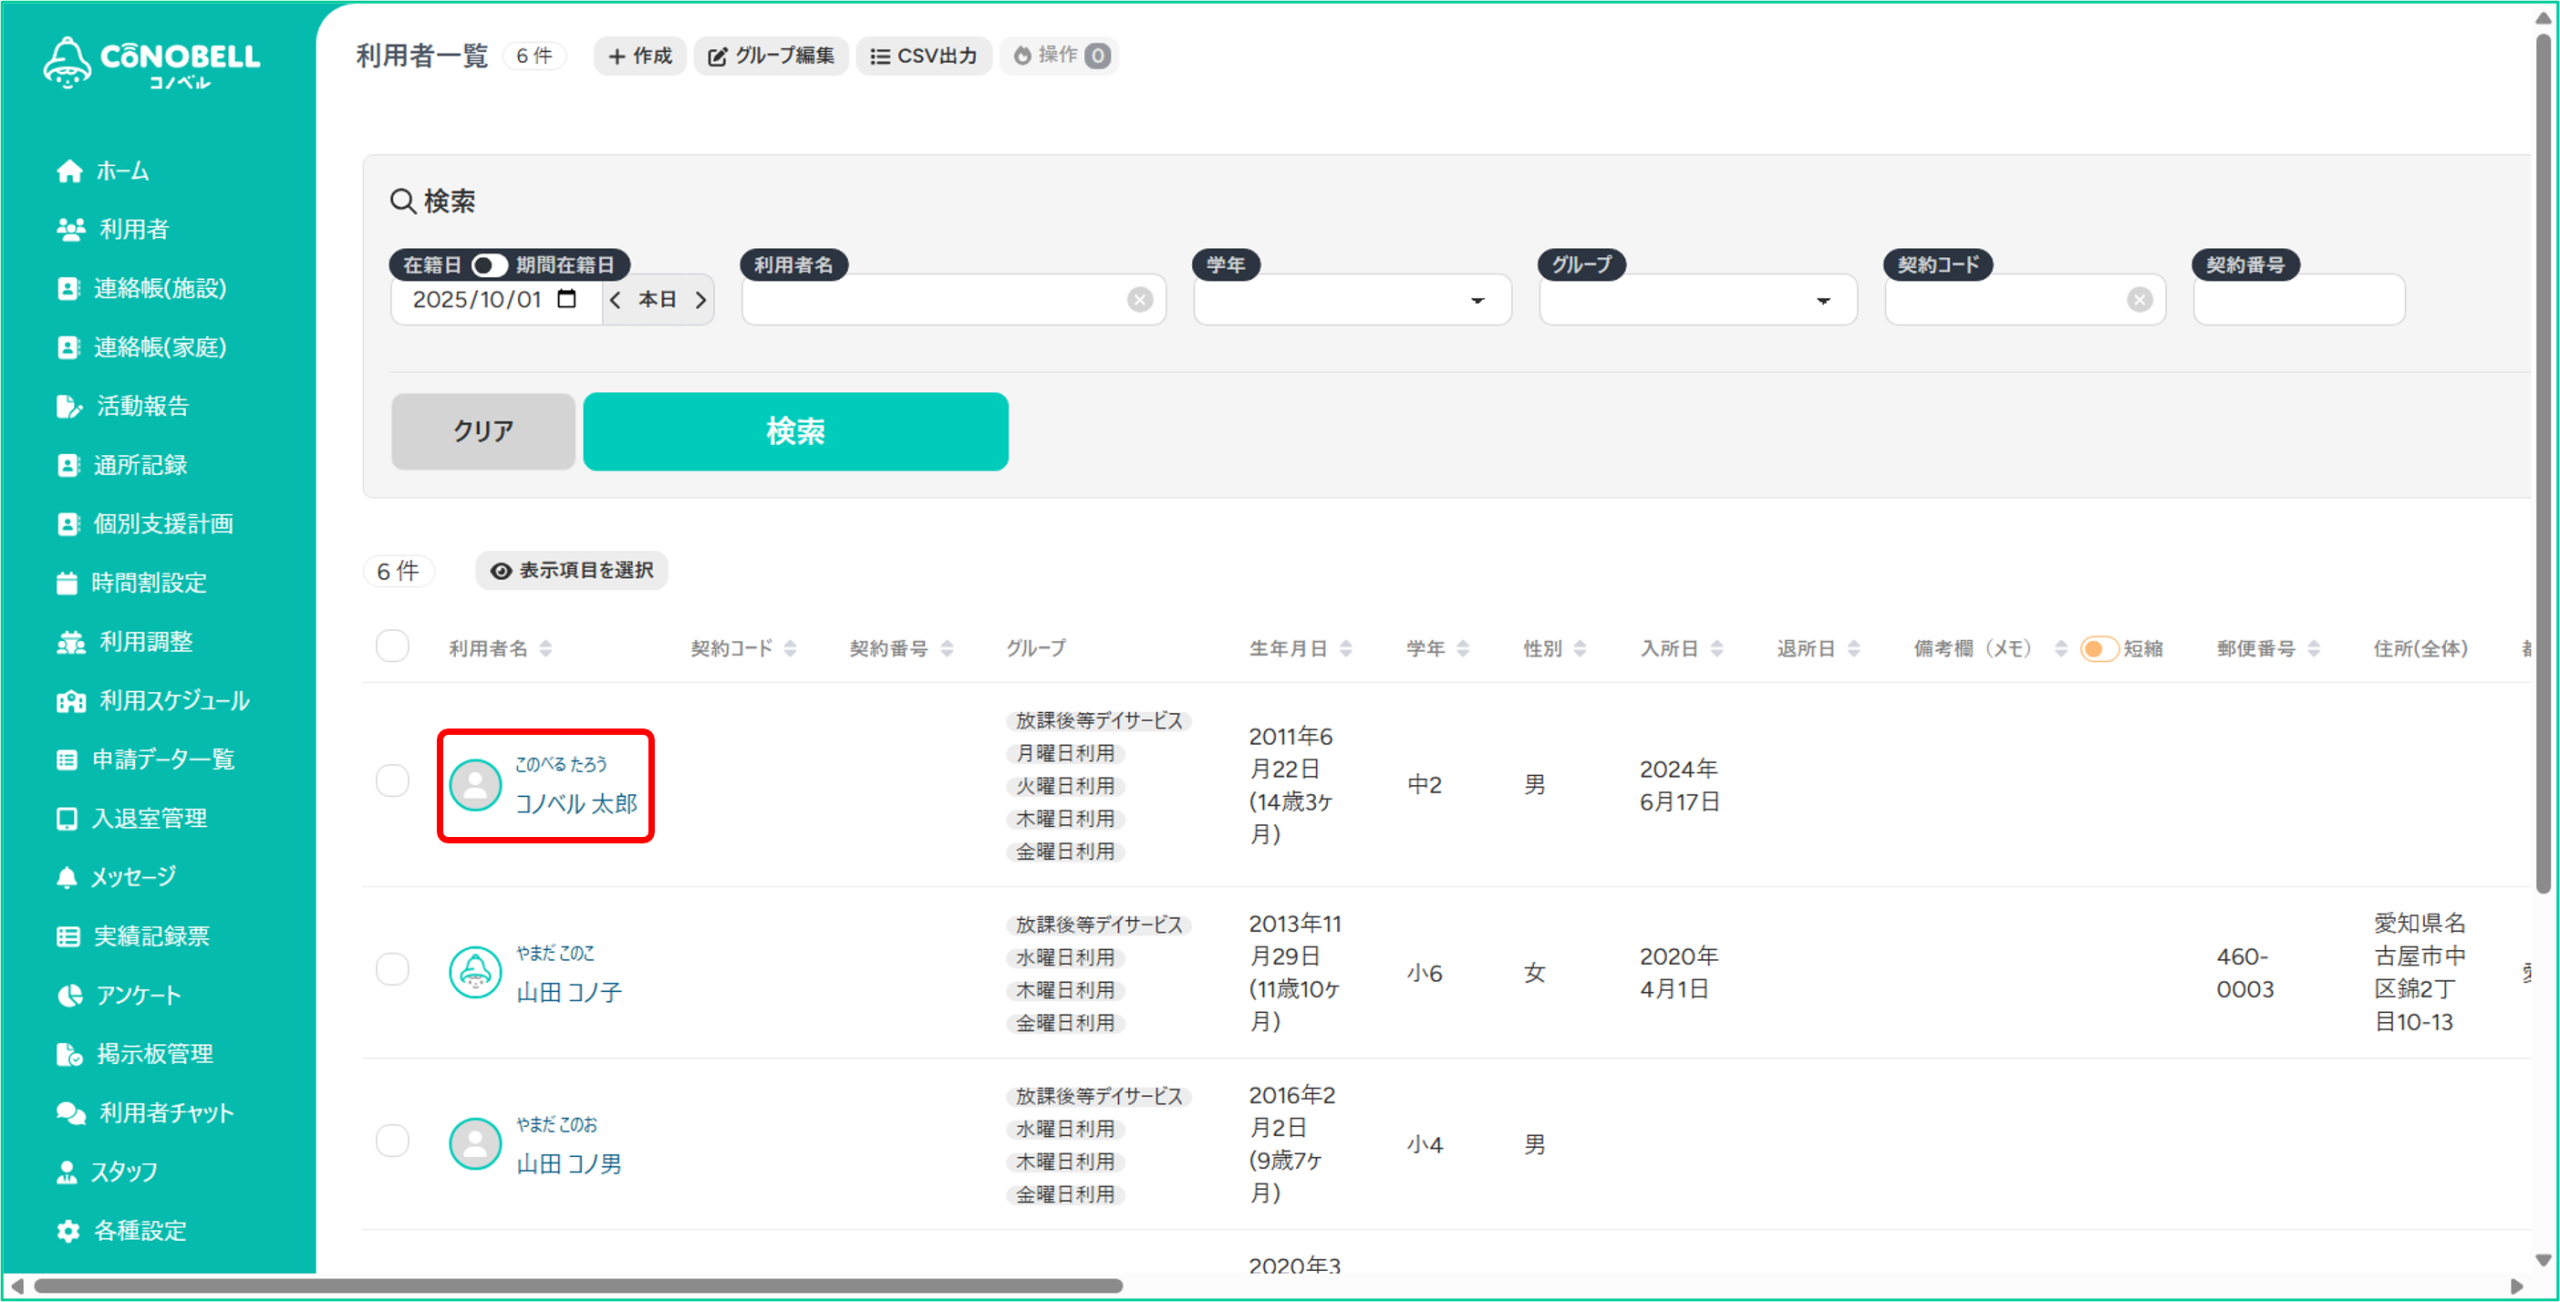The image size is (2560, 1302).
Task: Go to 利用スケジュール in sidebar
Action: tap(173, 701)
